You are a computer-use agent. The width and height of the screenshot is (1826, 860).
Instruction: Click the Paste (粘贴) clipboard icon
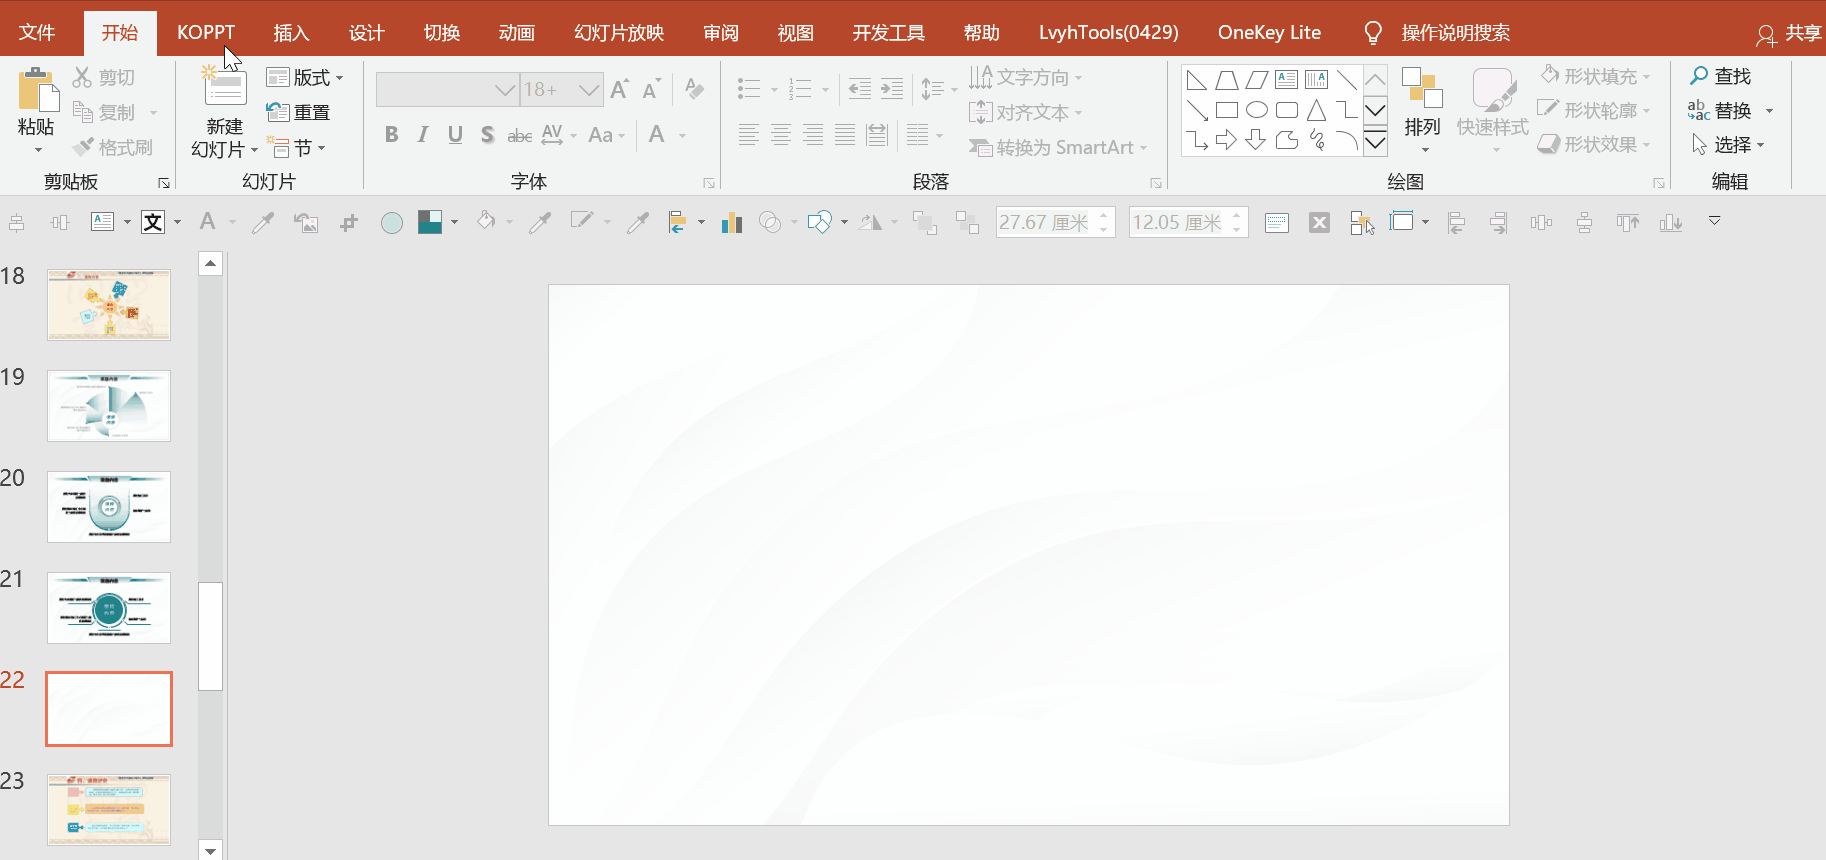38,89
